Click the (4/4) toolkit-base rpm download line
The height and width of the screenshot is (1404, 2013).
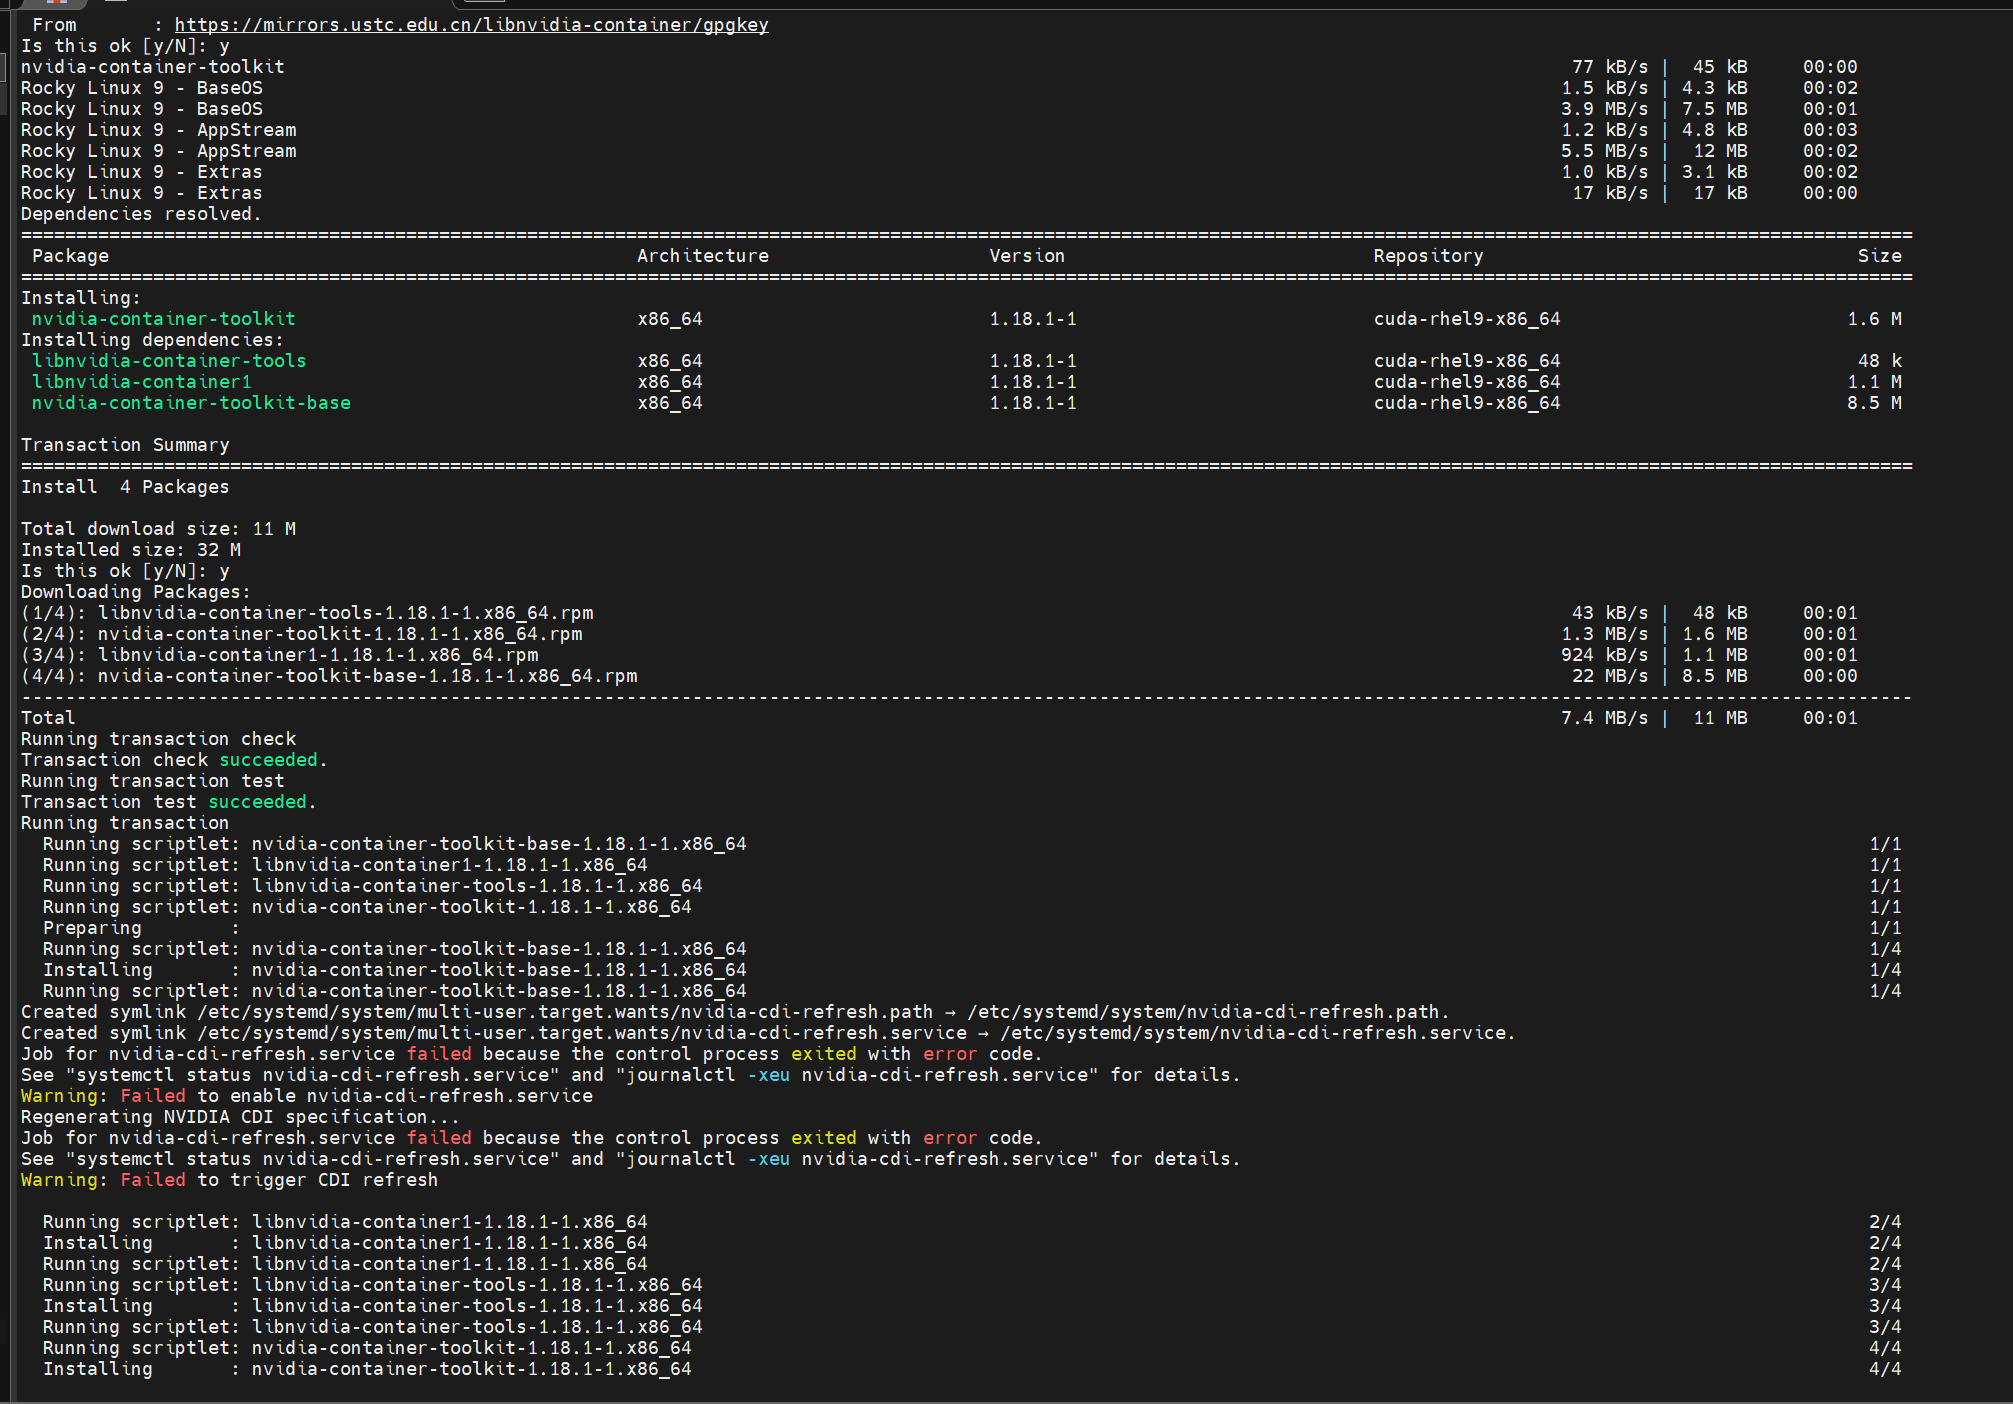click(x=329, y=676)
